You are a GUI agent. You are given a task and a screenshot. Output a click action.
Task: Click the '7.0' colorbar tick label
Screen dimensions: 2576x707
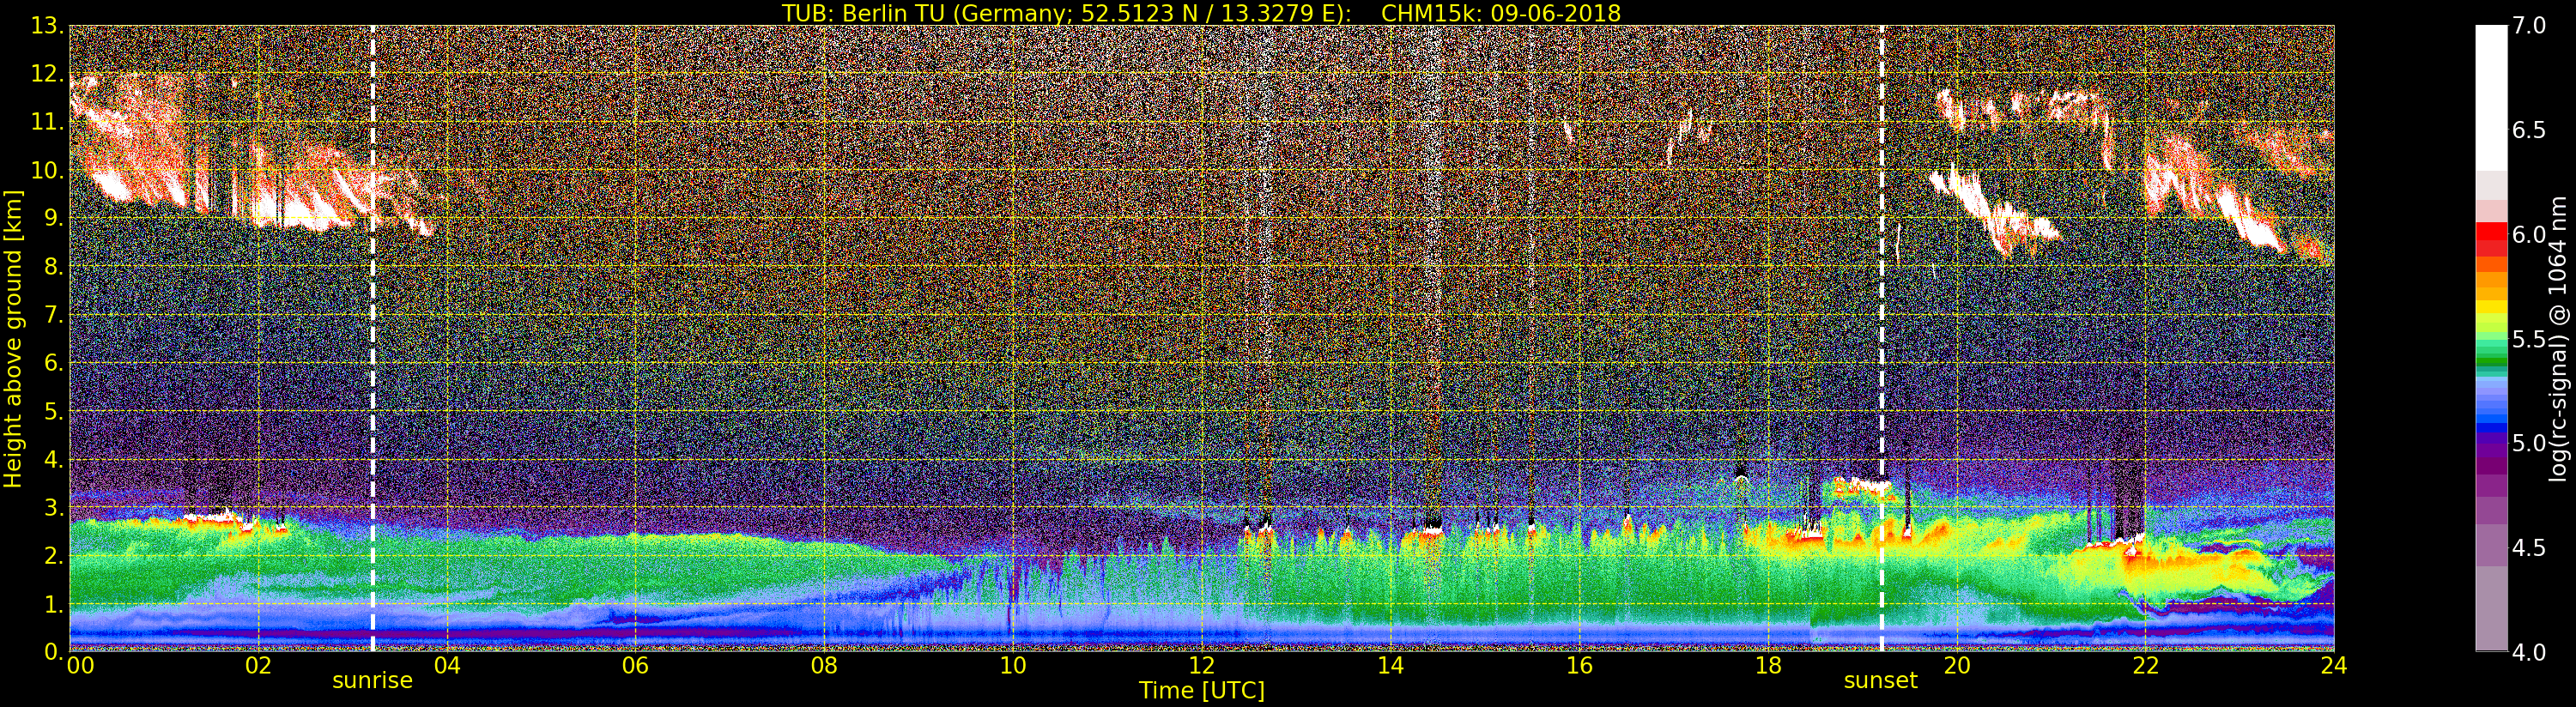(2529, 26)
